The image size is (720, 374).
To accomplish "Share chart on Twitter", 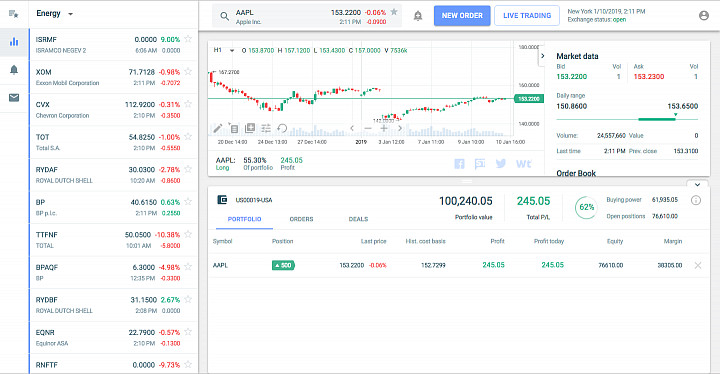I will pyautogui.click(x=501, y=164).
